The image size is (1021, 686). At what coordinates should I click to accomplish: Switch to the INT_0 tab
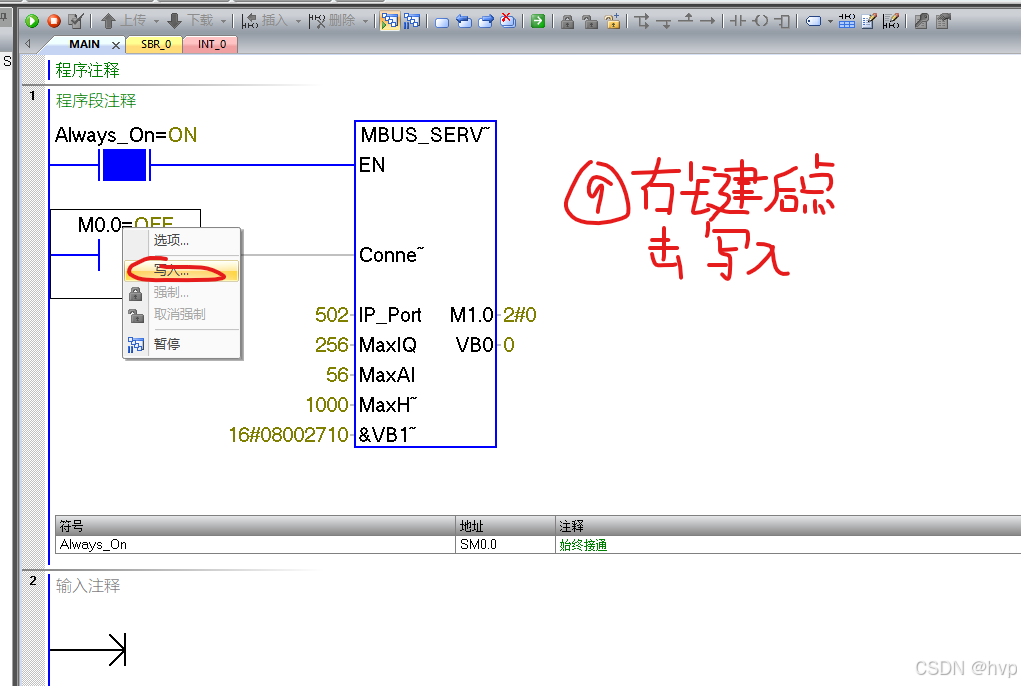pos(210,44)
